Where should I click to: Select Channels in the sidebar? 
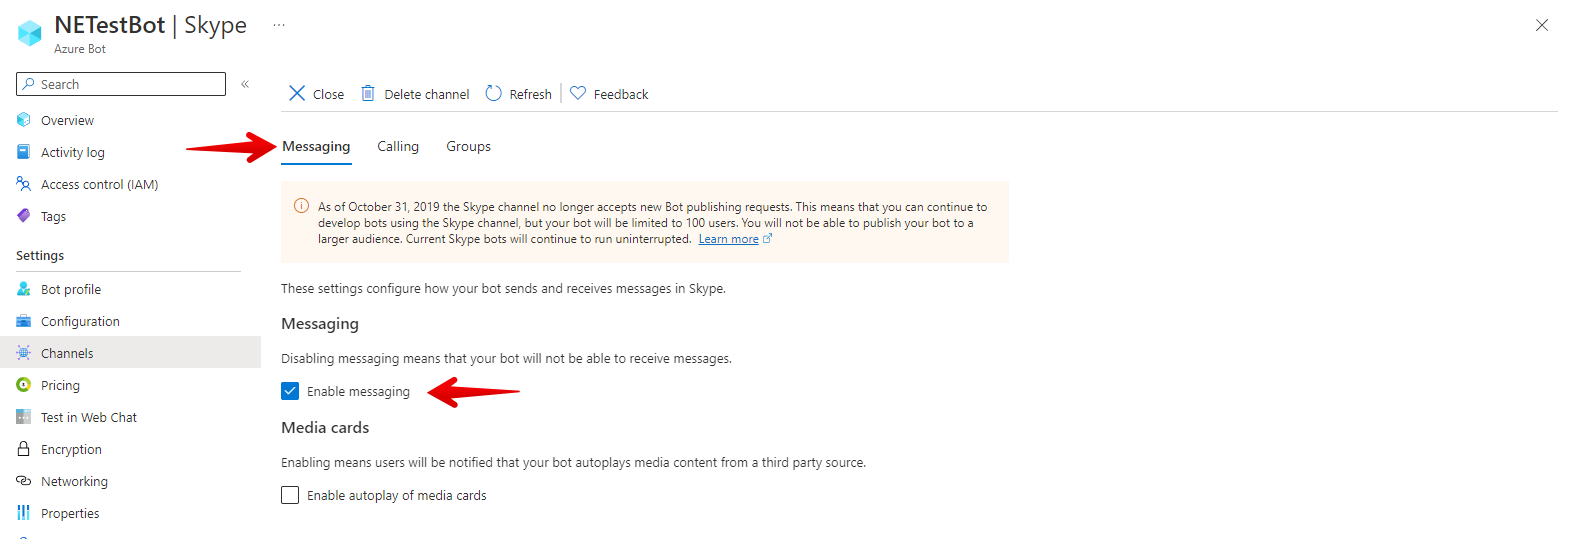point(130,353)
